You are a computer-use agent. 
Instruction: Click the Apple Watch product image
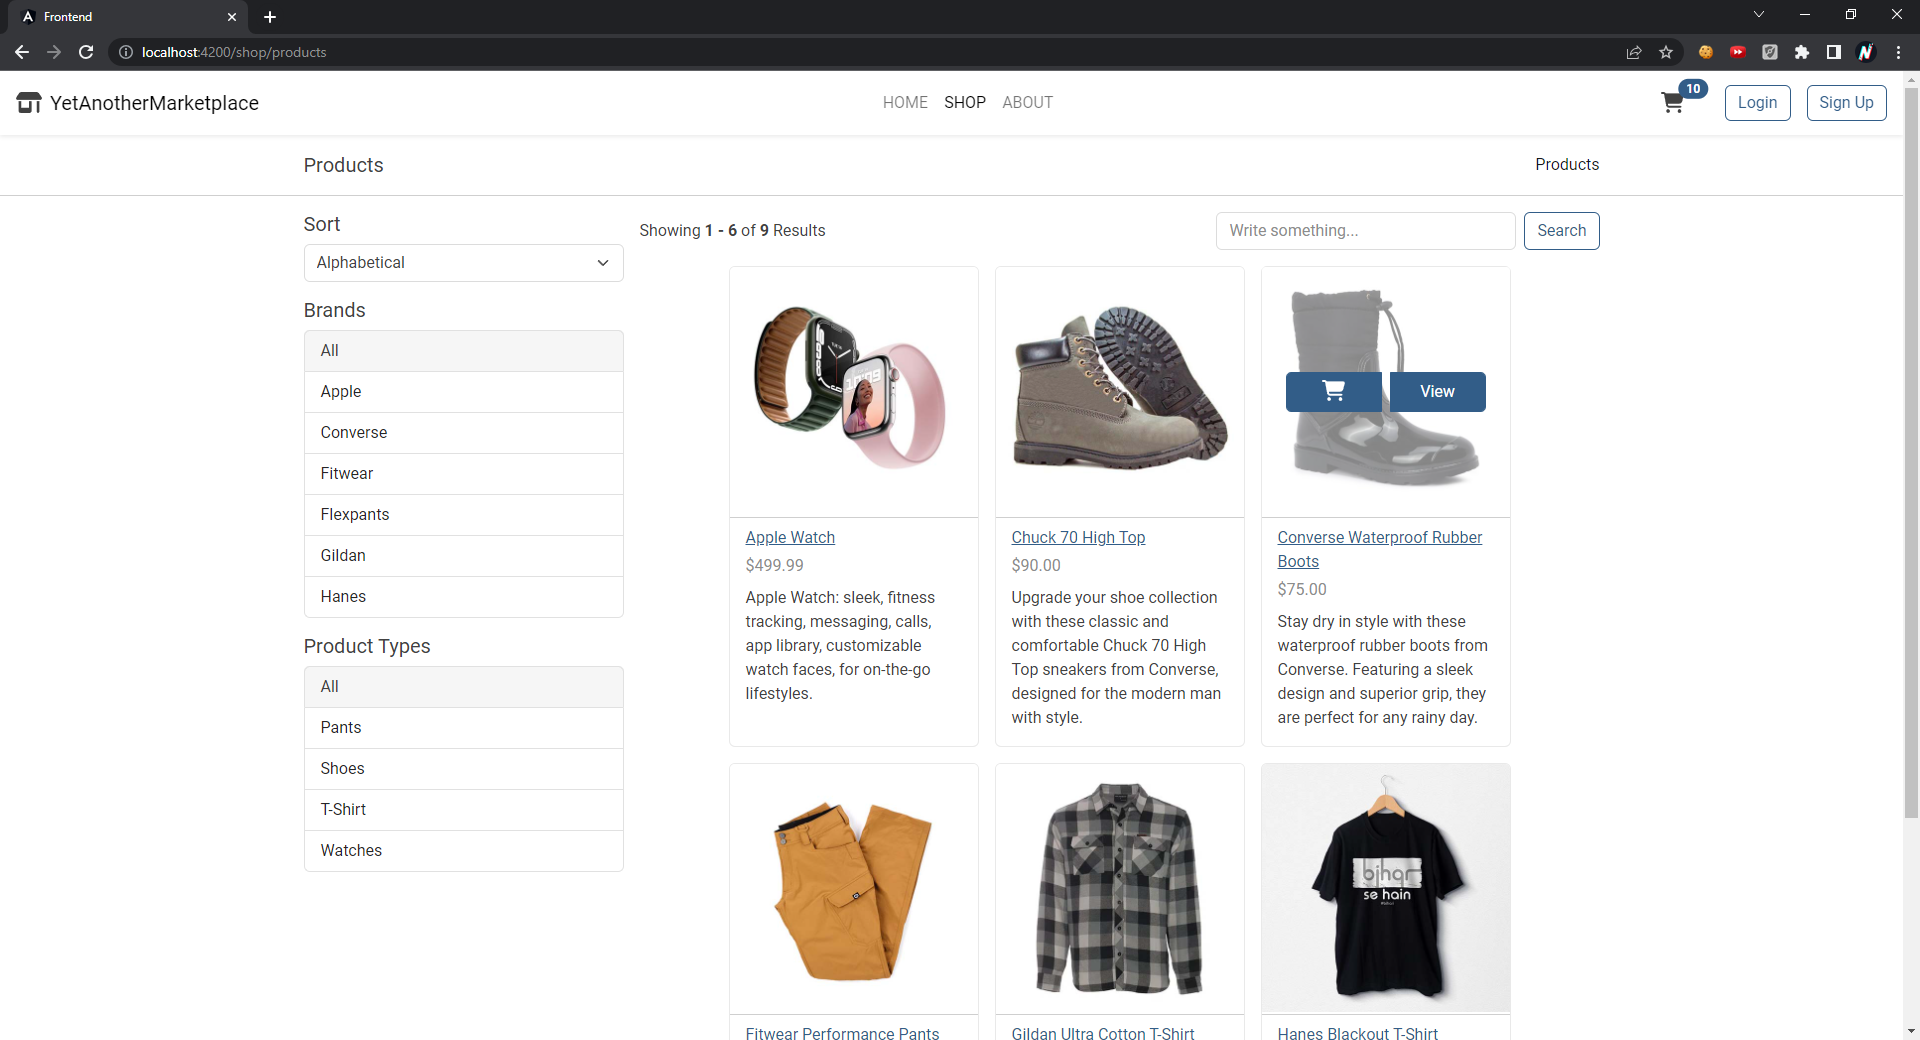pos(854,392)
